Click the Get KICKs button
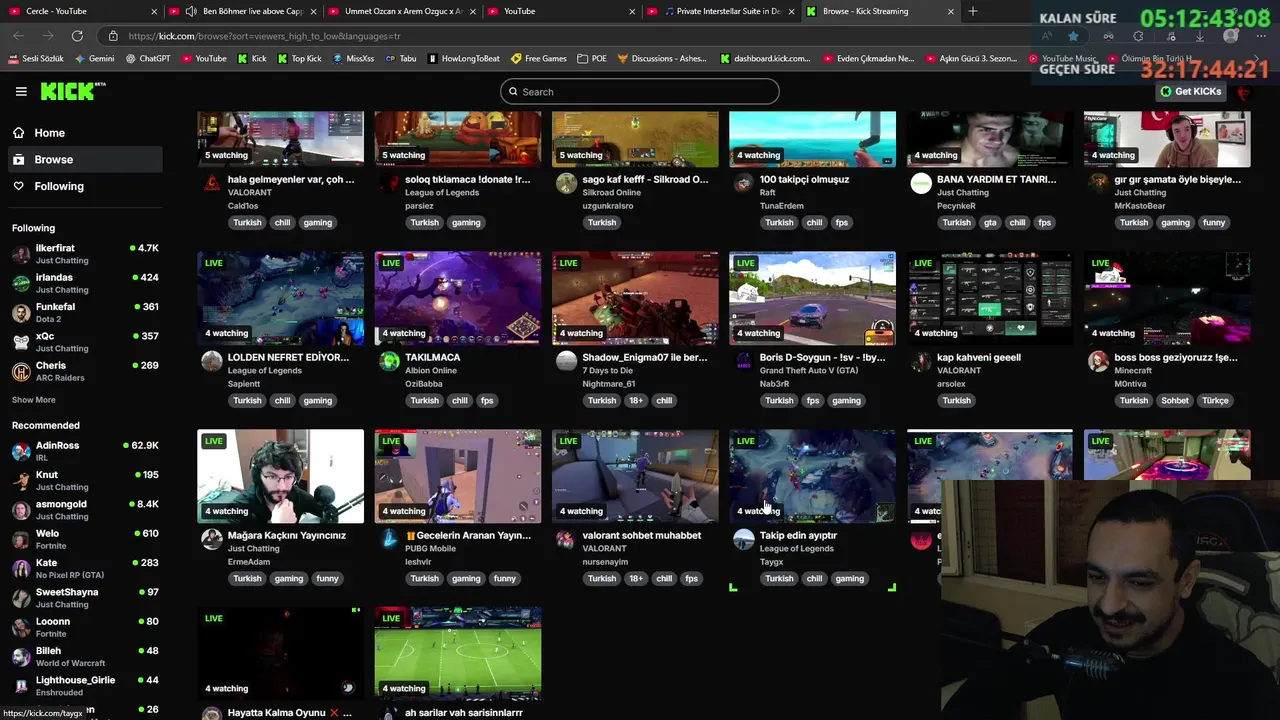 pyautogui.click(x=1190, y=91)
